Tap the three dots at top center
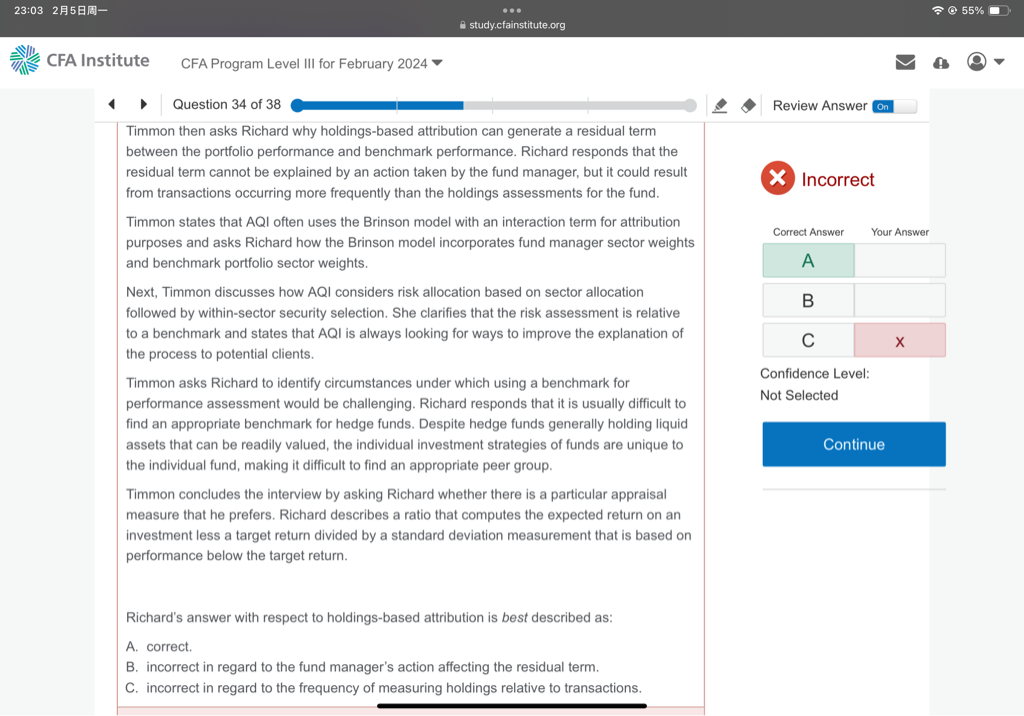This screenshot has height=716, width=1024. [512, 10]
